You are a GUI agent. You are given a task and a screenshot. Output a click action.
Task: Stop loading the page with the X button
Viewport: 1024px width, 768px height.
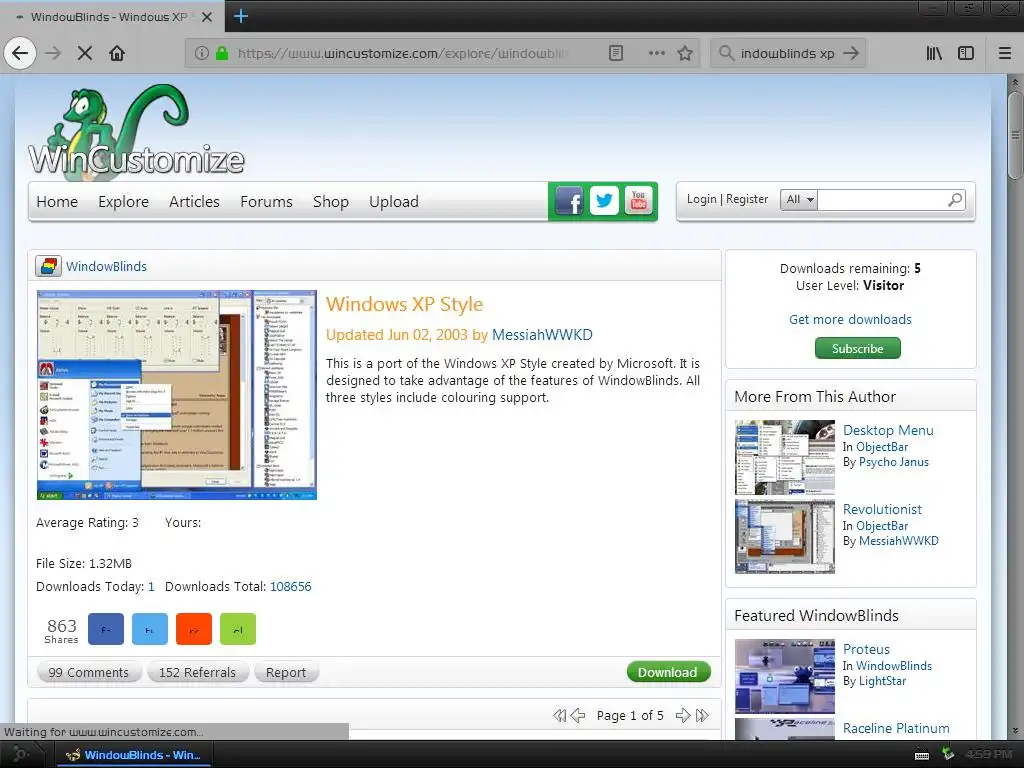coord(85,53)
